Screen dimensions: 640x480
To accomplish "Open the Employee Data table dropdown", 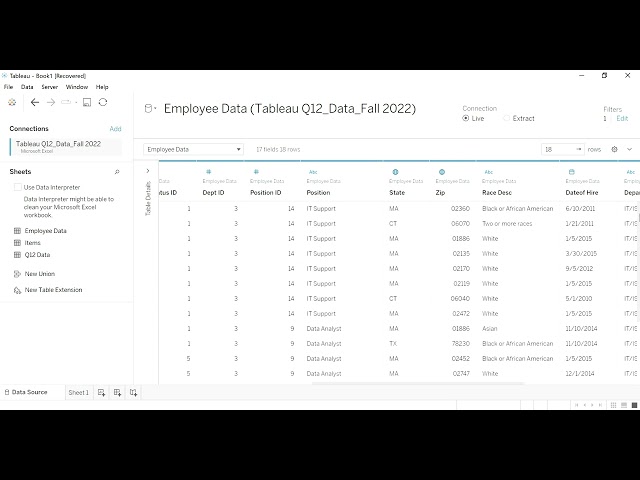I will pyautogui.click(x=193, y=149).
